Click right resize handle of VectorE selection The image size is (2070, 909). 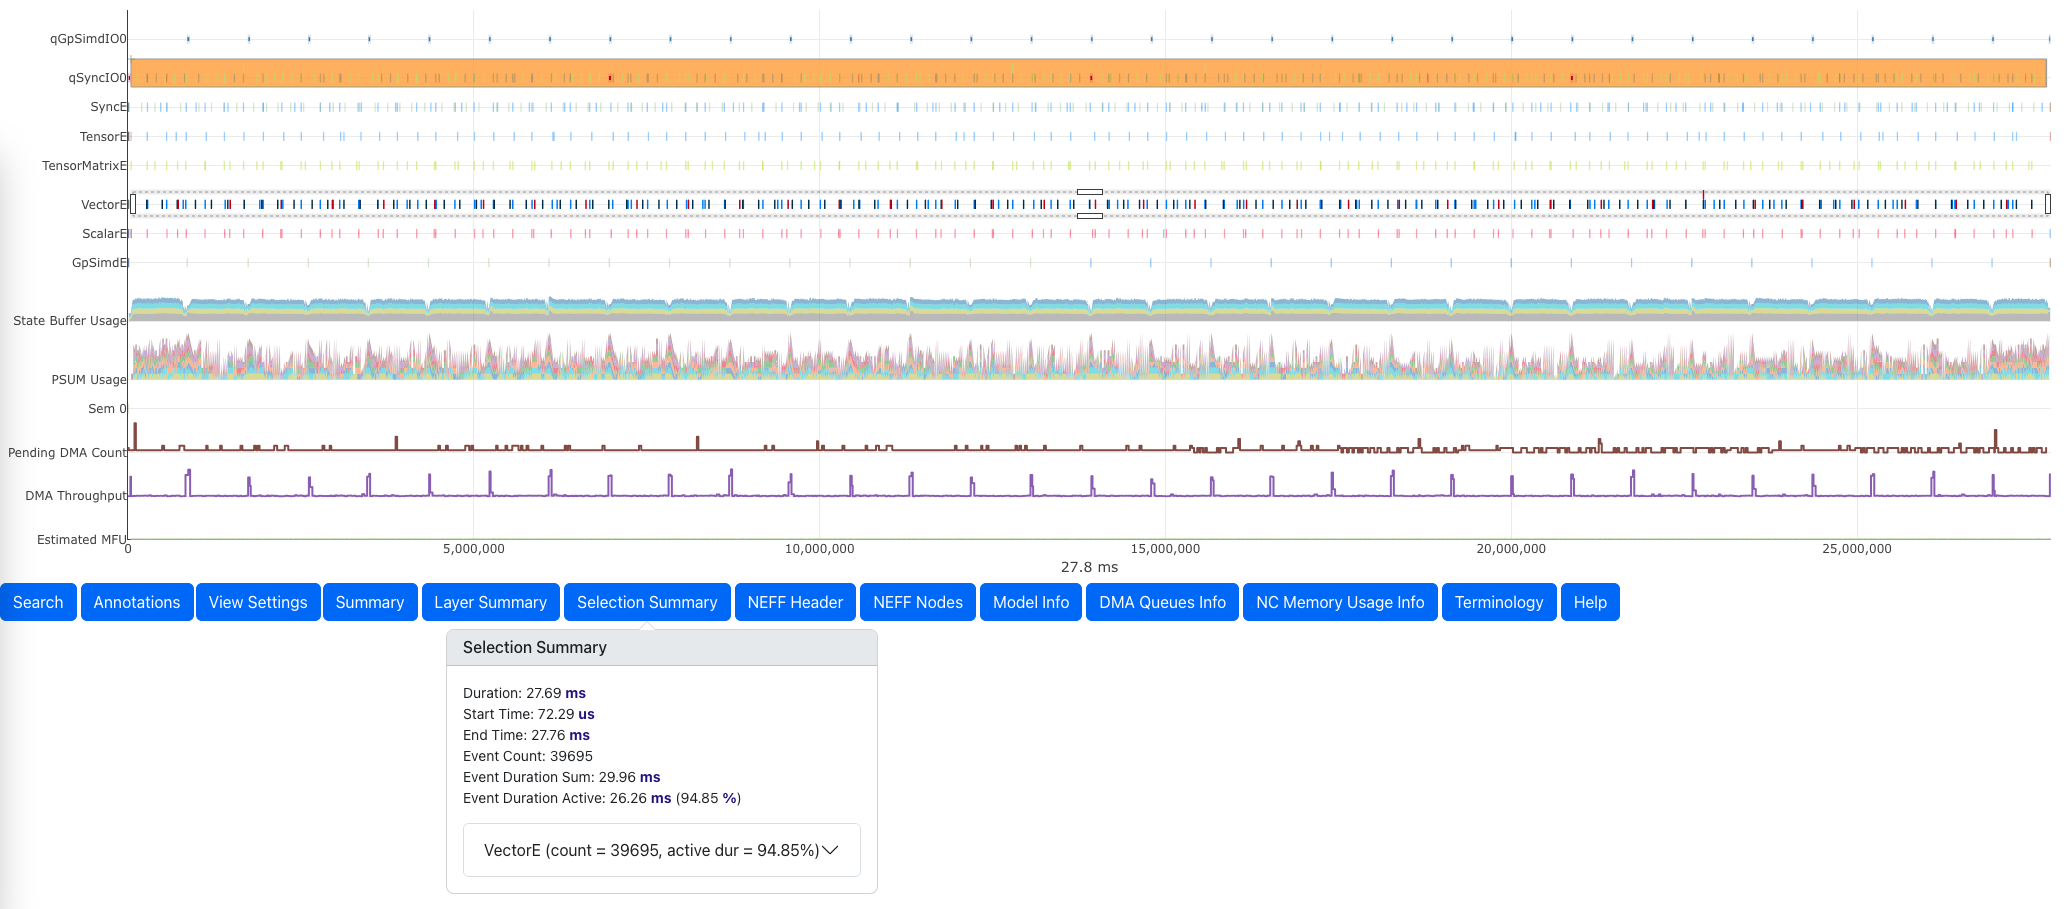click(x=2047, y=204)
